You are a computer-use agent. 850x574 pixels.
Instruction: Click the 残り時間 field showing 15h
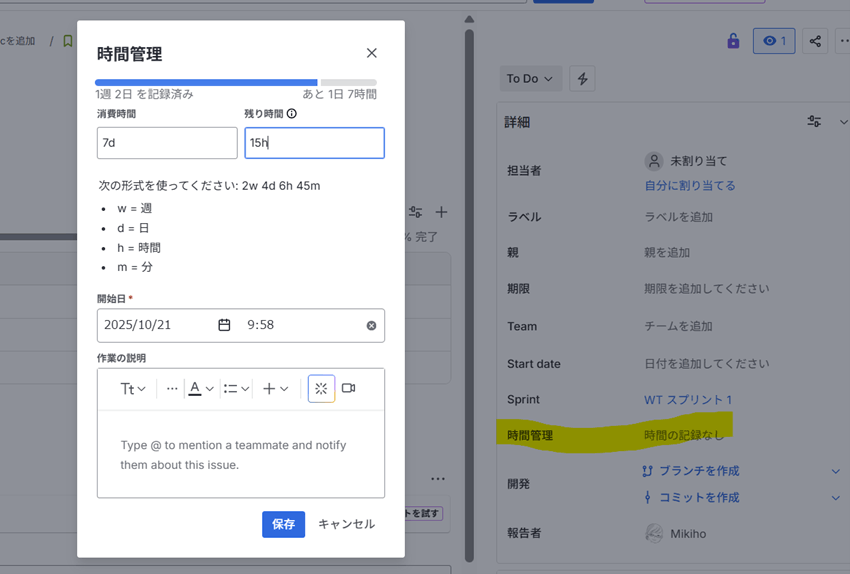[314, 143]
